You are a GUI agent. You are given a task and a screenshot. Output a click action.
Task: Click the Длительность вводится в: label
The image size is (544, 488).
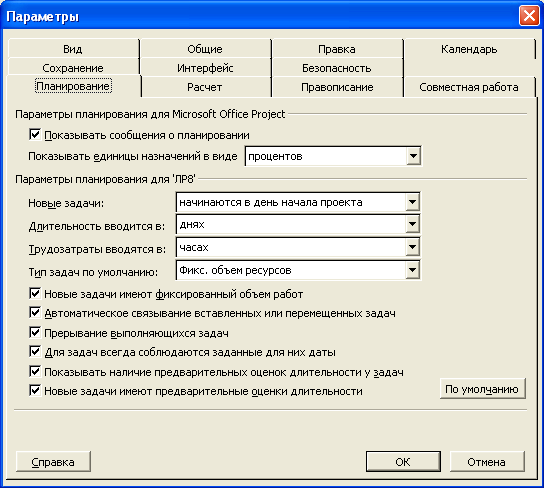pyautogui.click(x=97, y=226)
